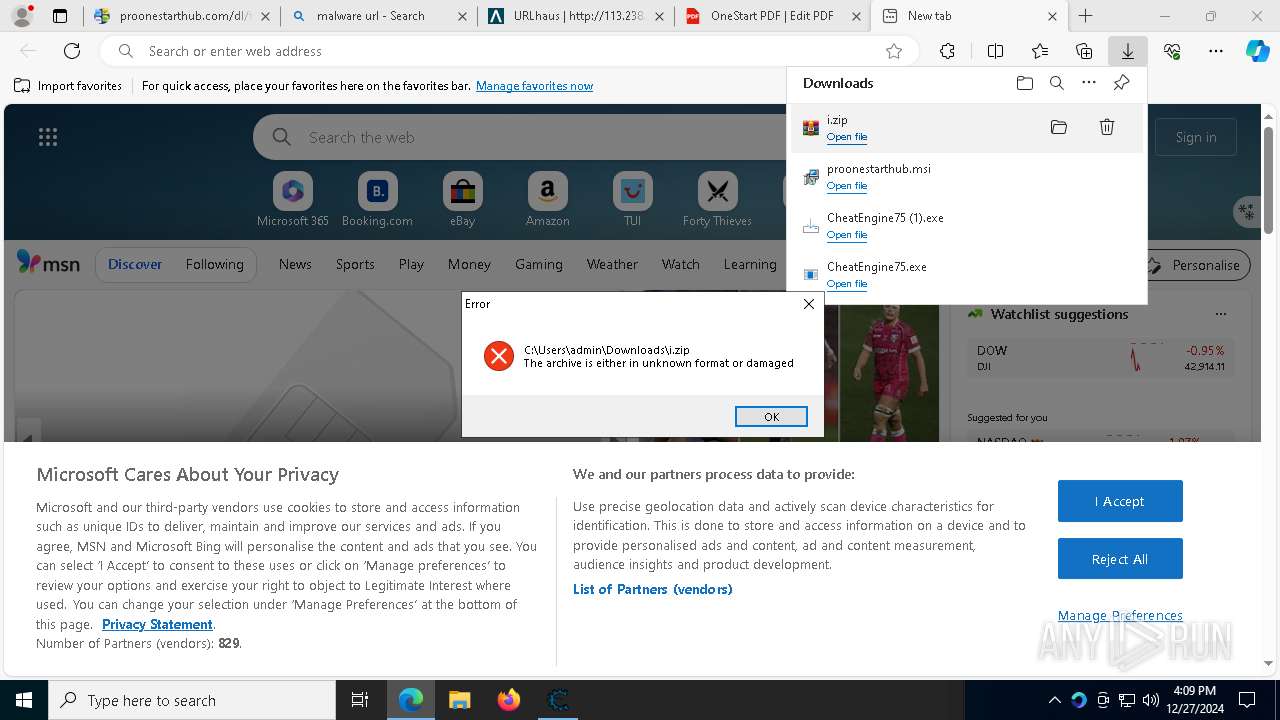Select the Following tab on MSN
Screen dimensions: 1280x720
pos(214,264)
